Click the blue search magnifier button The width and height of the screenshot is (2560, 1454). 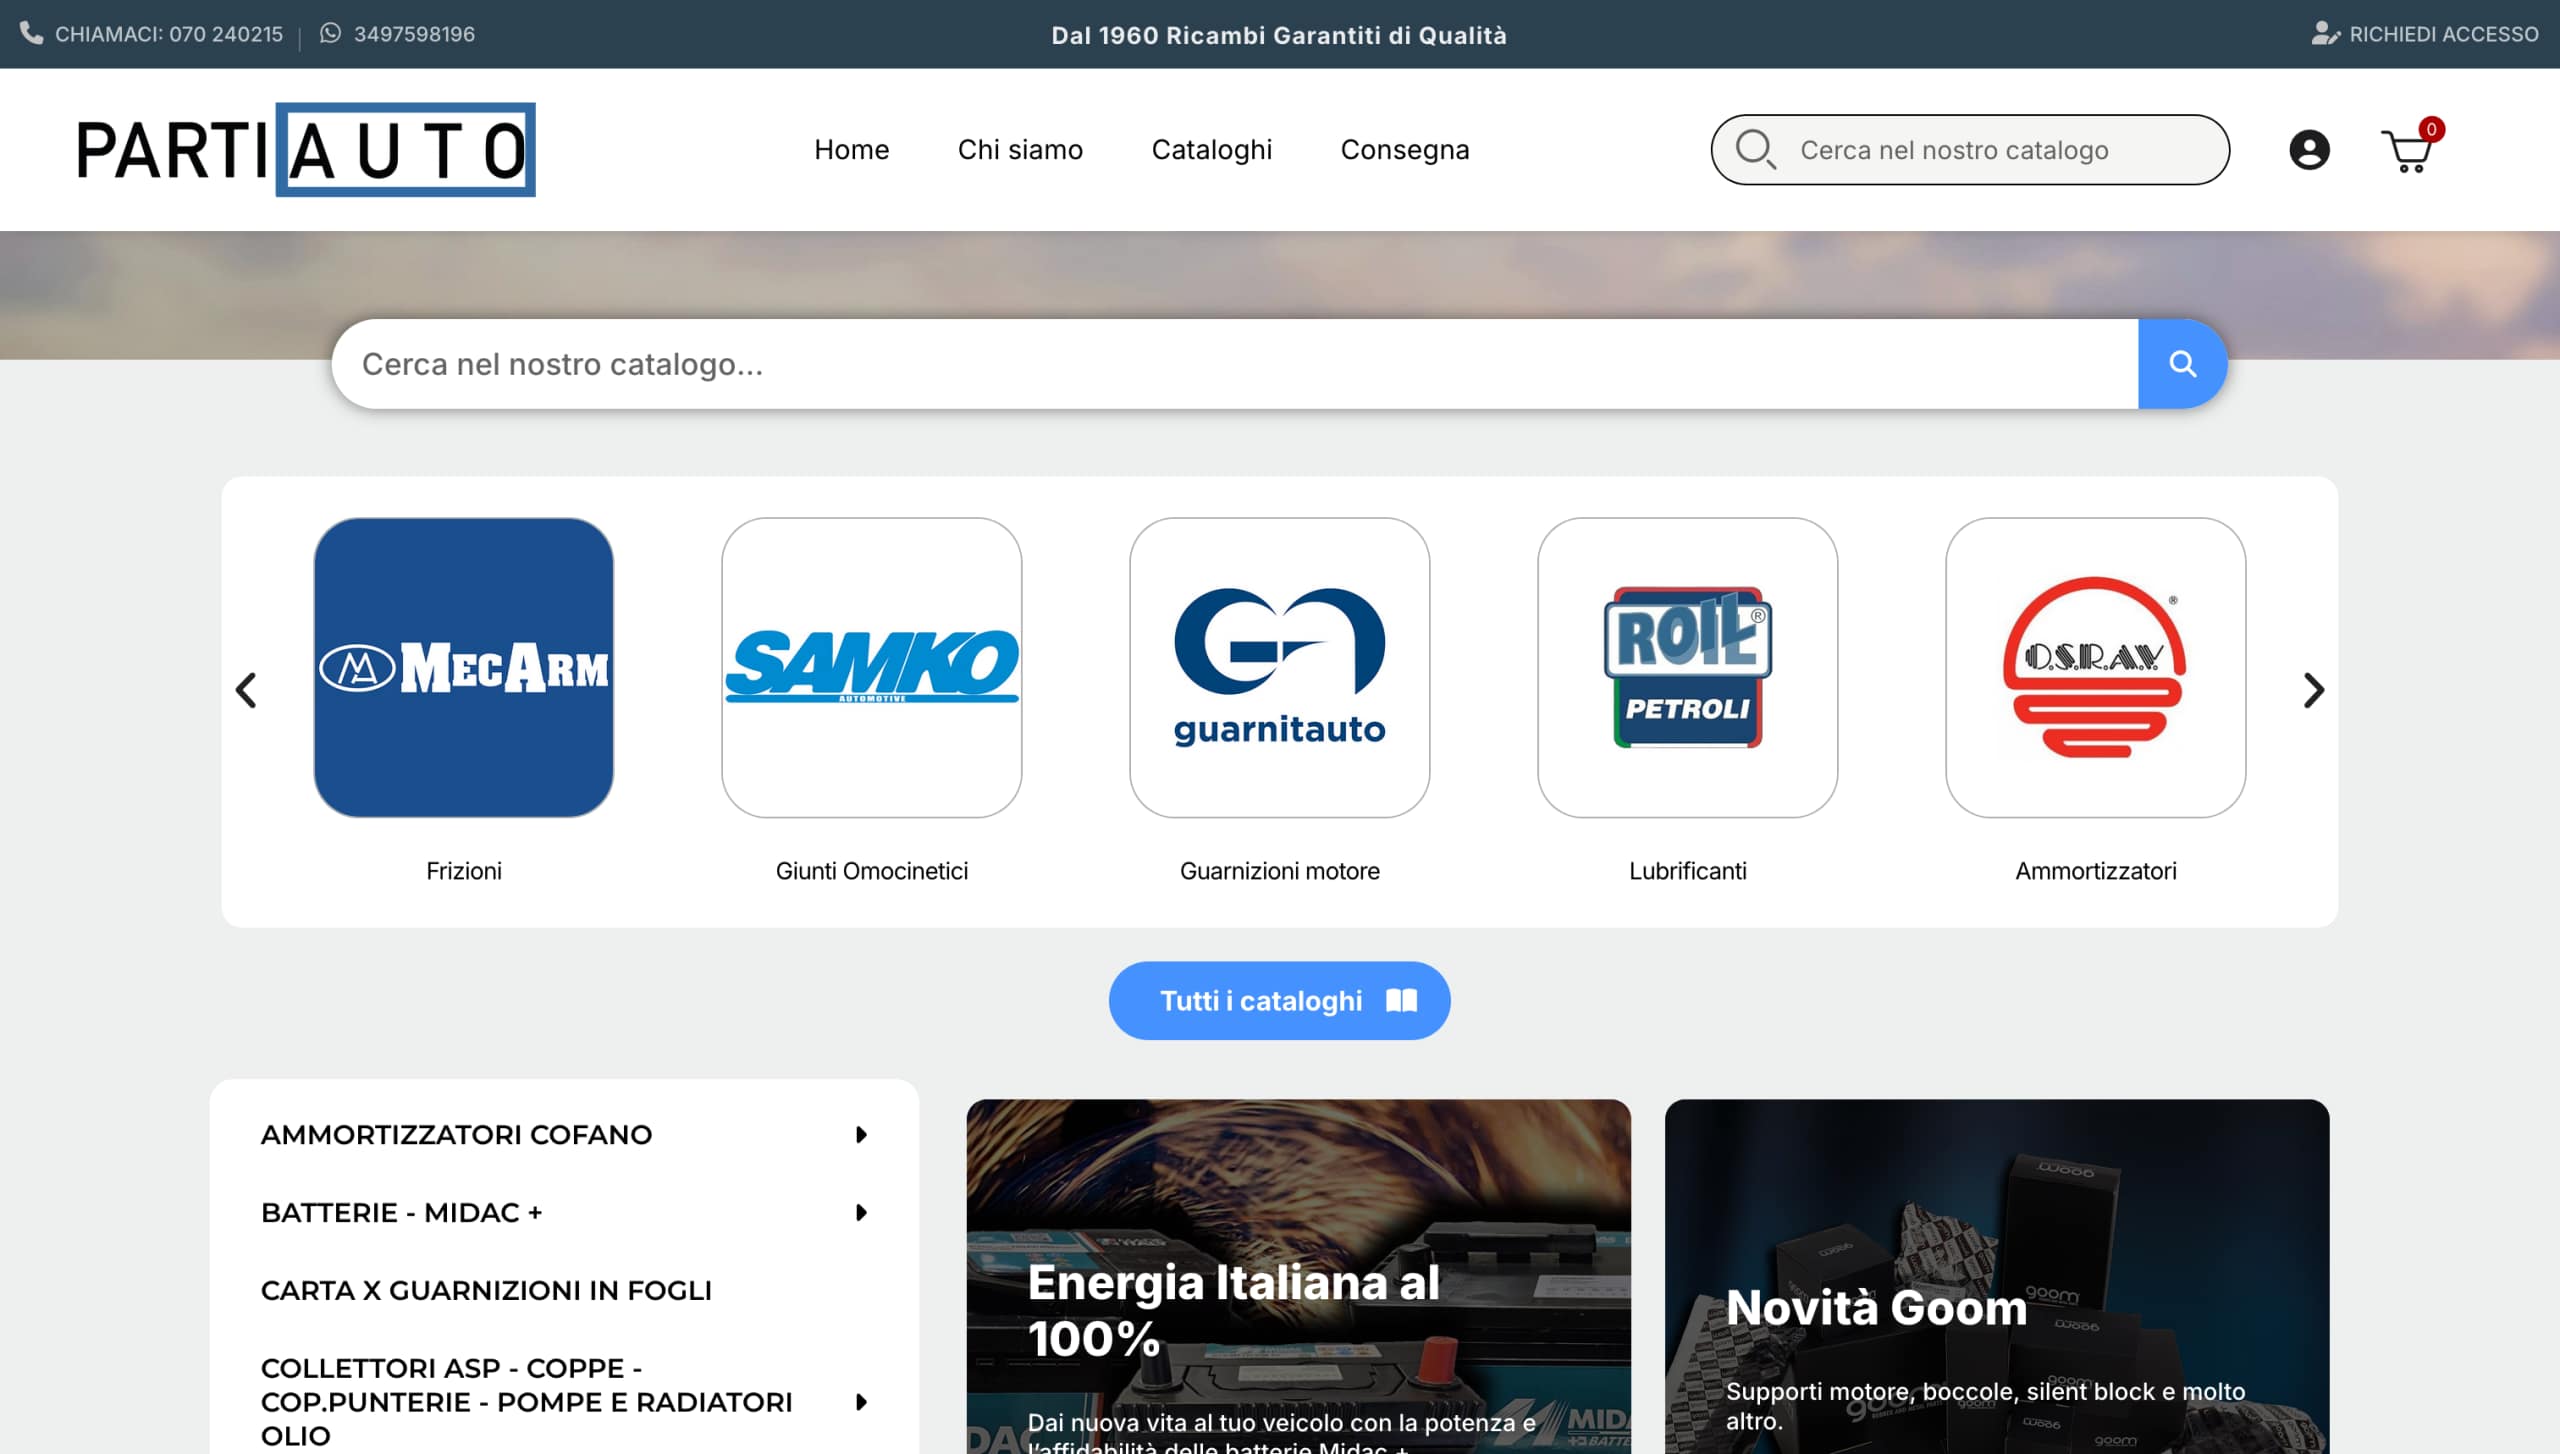[2182, 364]
